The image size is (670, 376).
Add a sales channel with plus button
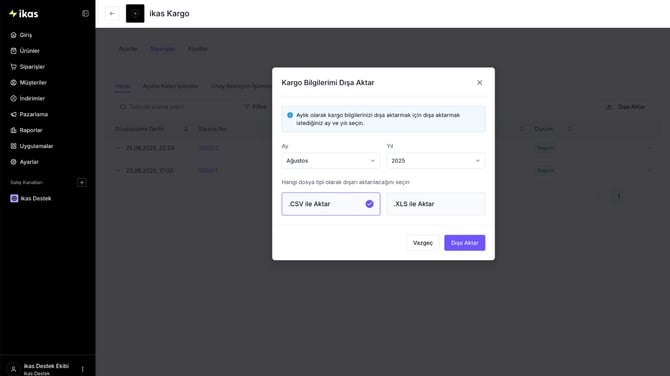[x=82, y=182]
